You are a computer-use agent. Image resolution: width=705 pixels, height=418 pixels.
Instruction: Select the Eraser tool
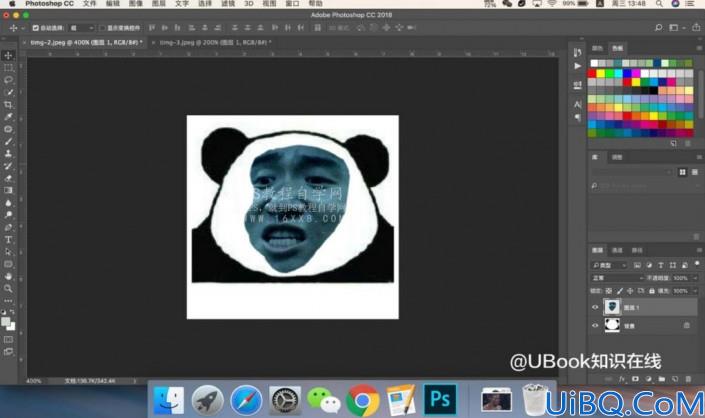(x=8, y=178)
